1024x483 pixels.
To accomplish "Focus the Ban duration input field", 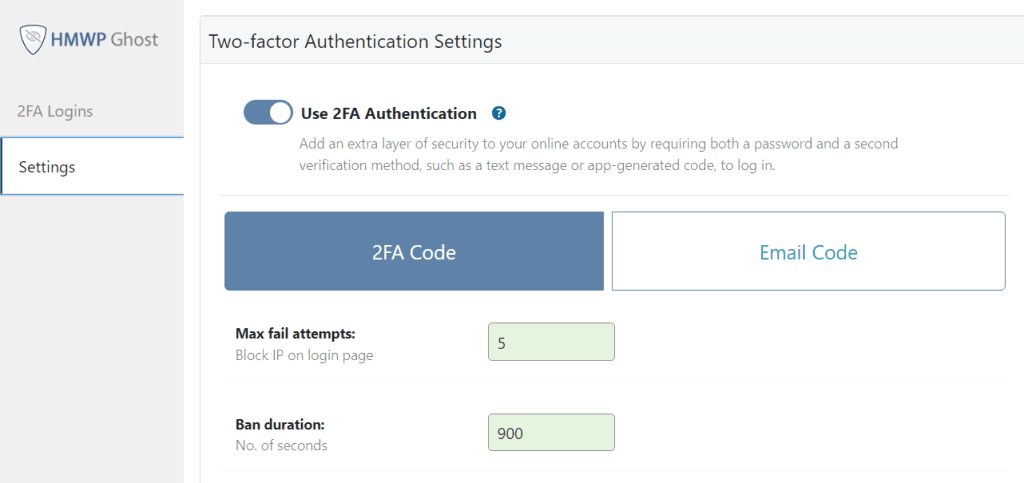I will 551,432.
